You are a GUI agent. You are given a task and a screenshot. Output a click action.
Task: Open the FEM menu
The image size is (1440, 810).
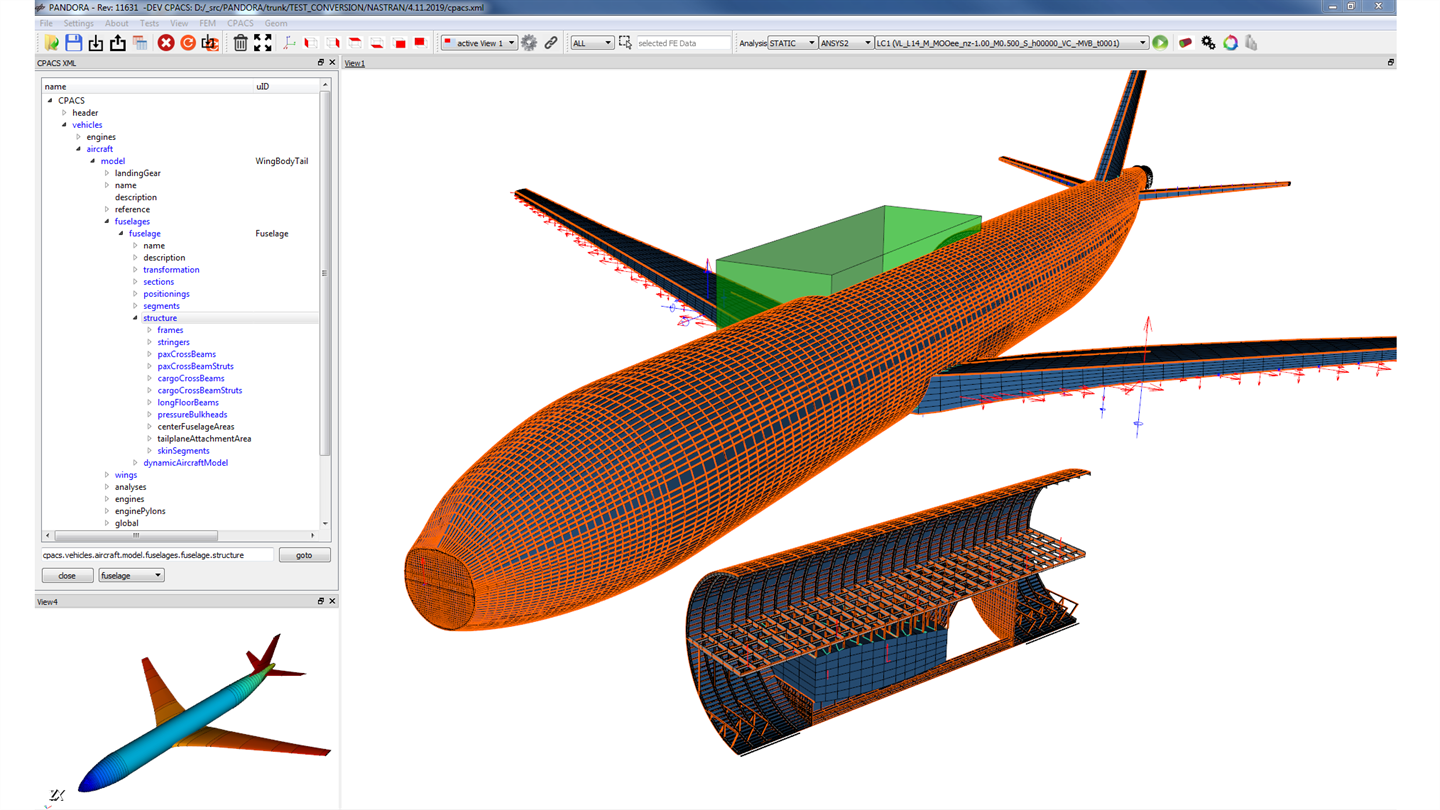(x=207, y=23)
